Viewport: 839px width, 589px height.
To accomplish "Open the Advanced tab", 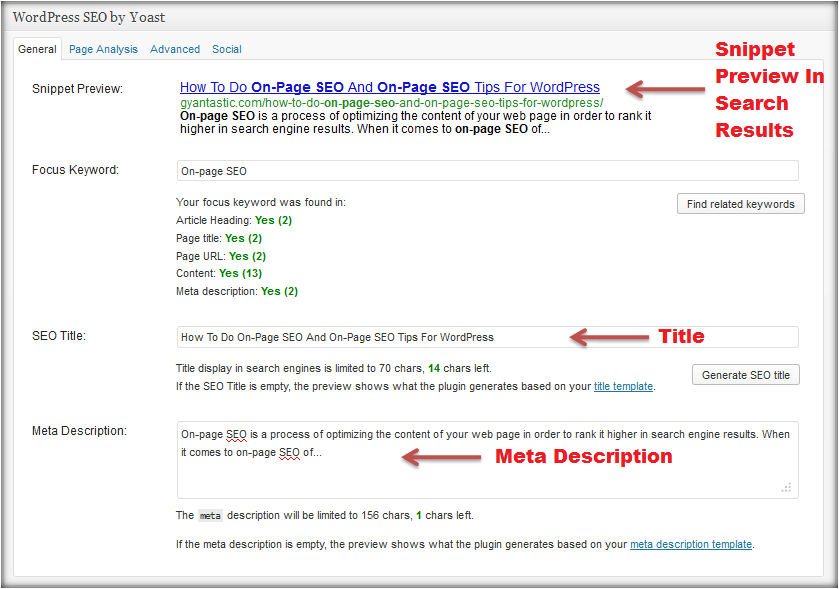I will coord(175,49).
